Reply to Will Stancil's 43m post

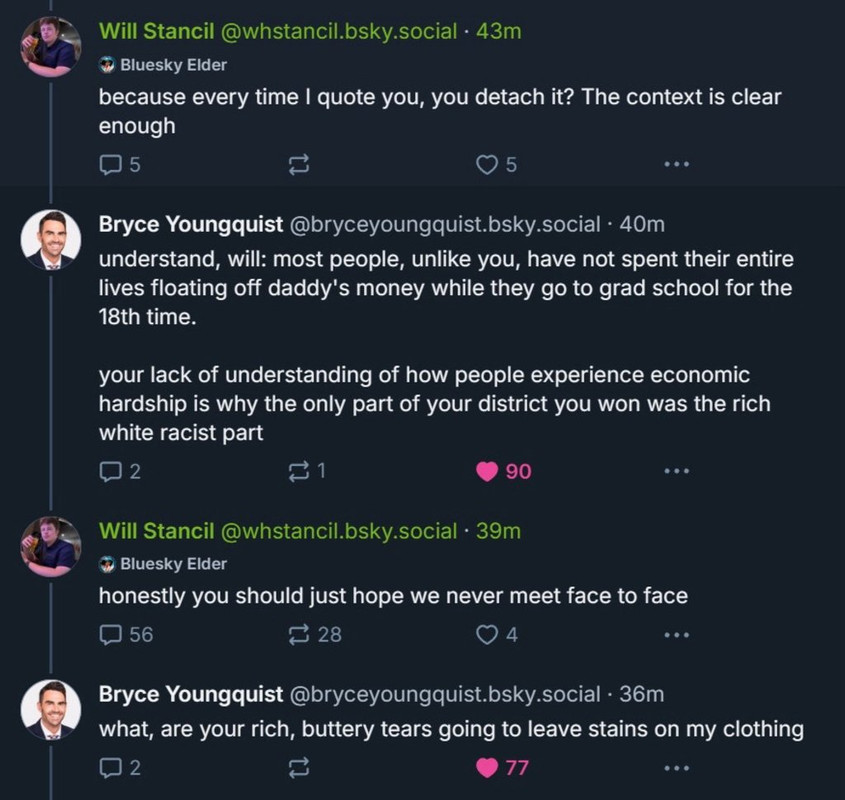110,166
